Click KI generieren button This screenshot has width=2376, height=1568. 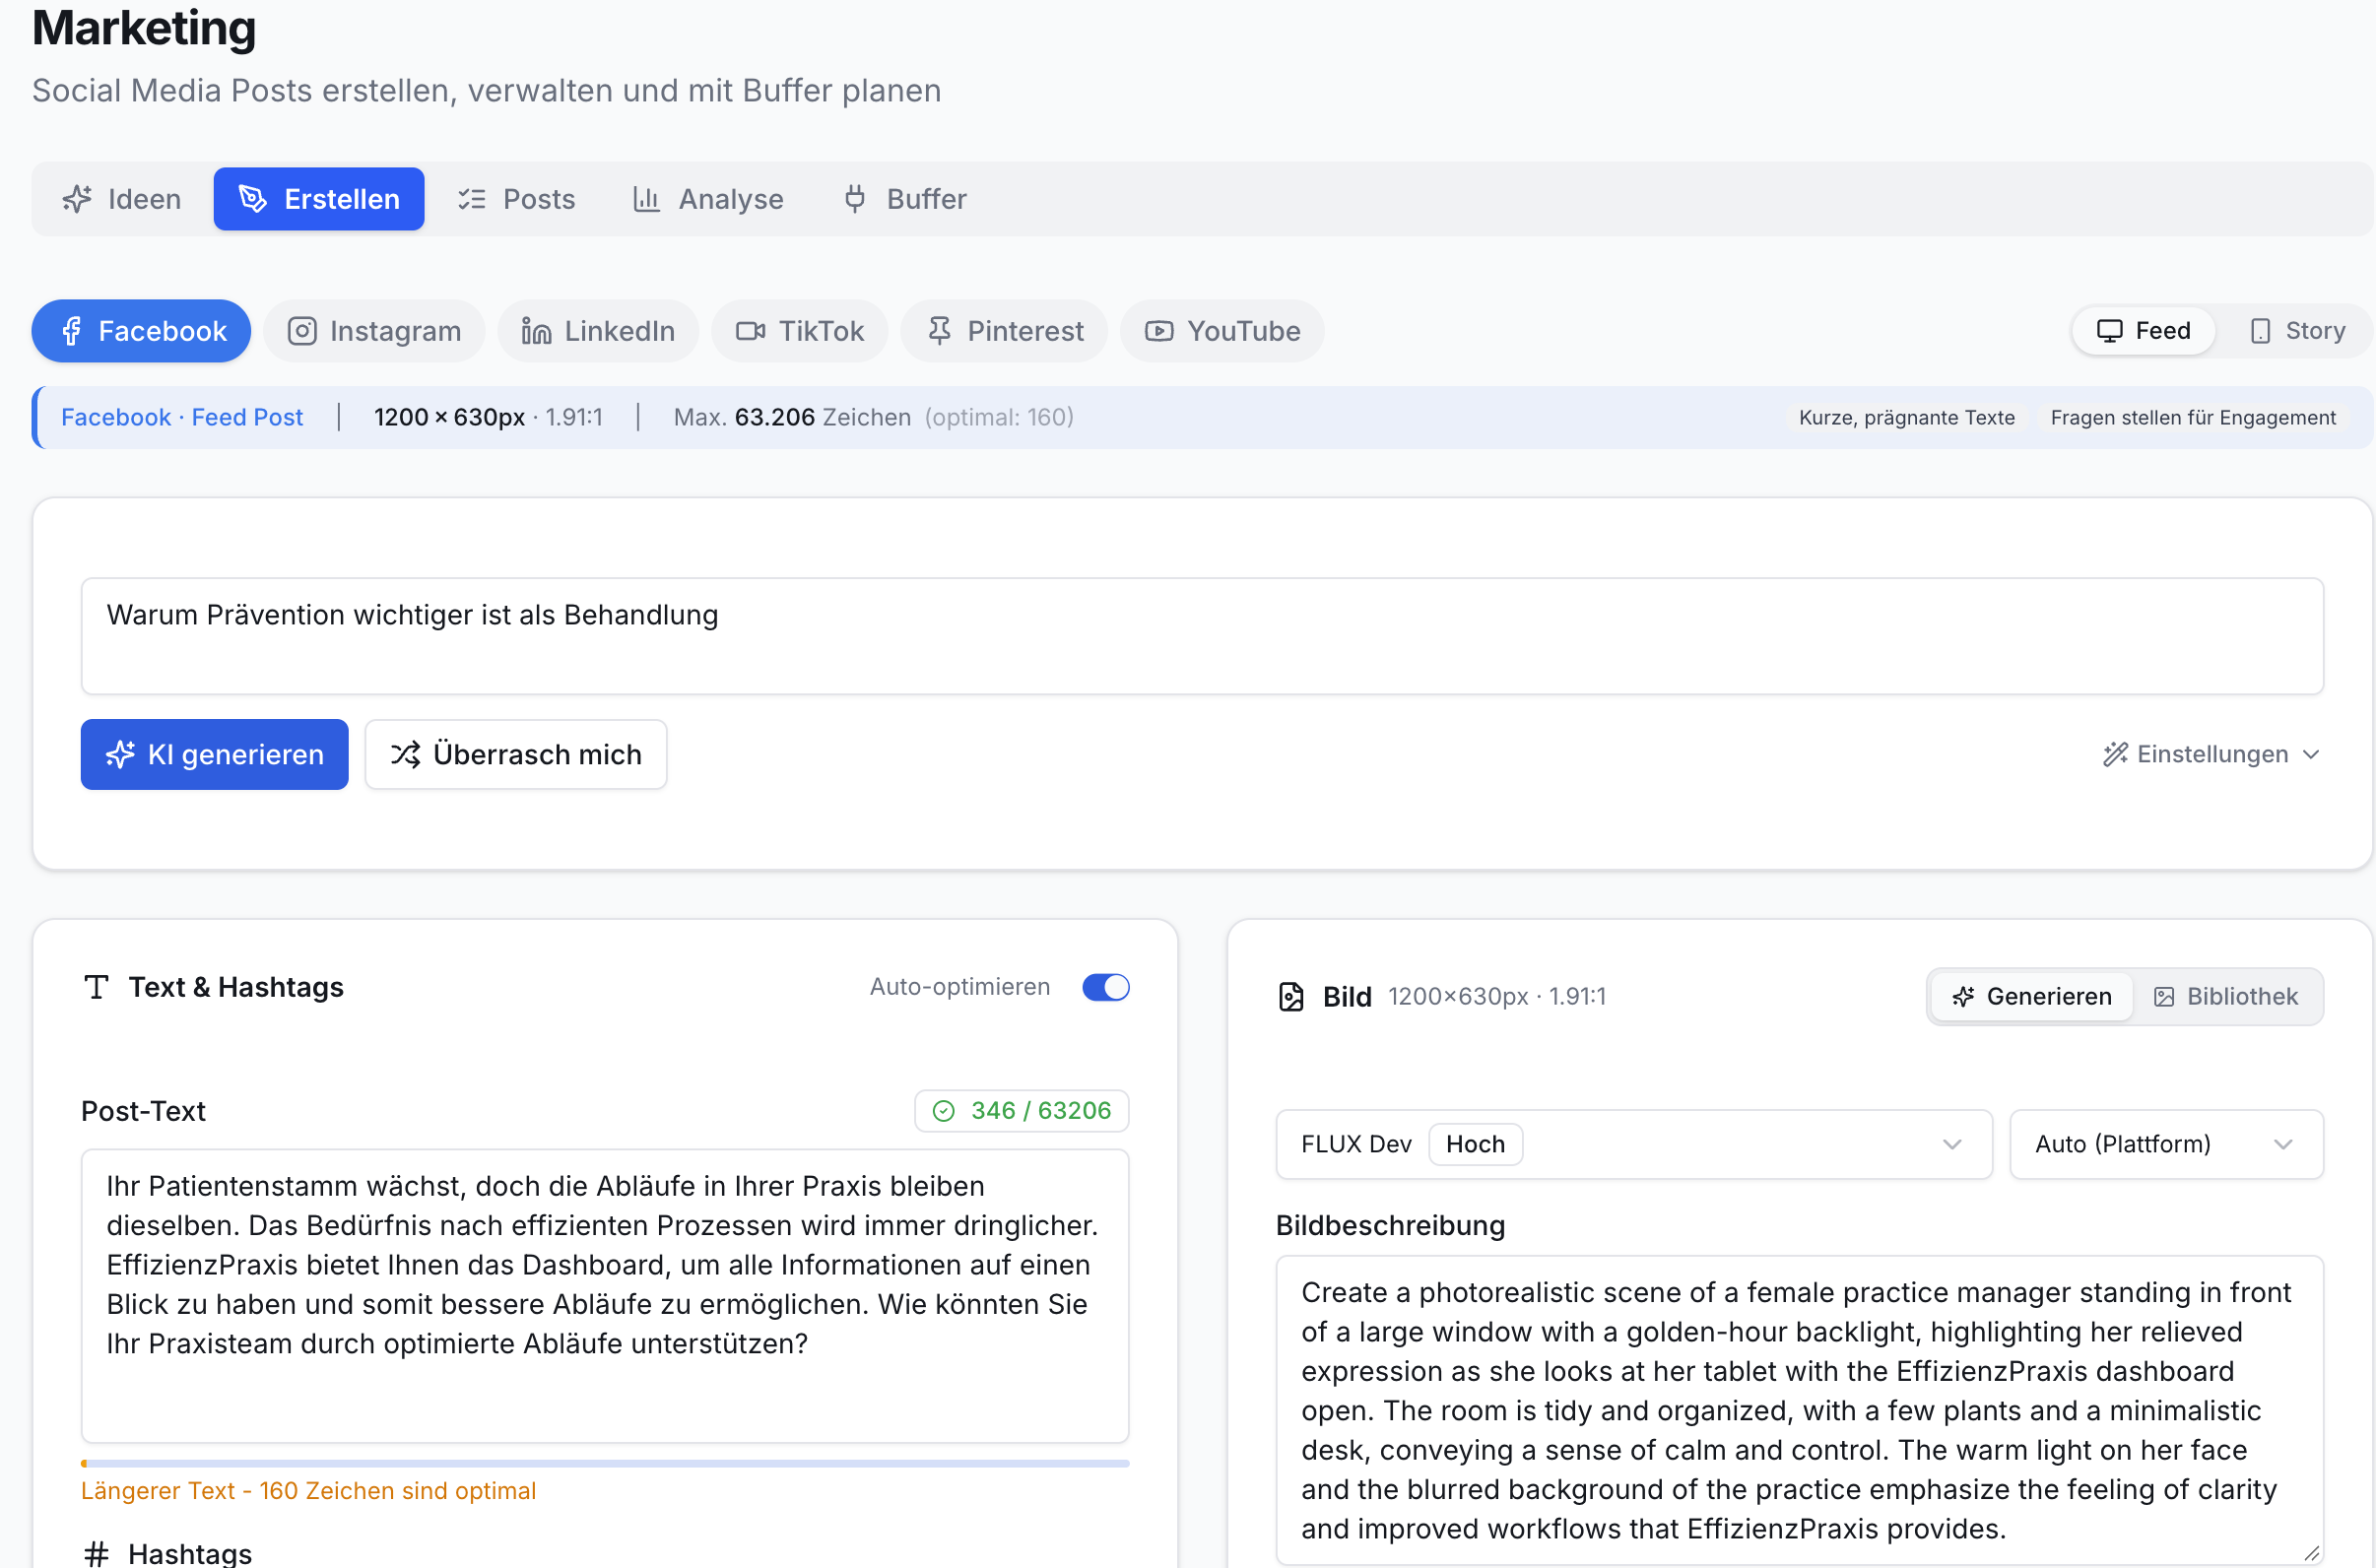click(215, 754)
